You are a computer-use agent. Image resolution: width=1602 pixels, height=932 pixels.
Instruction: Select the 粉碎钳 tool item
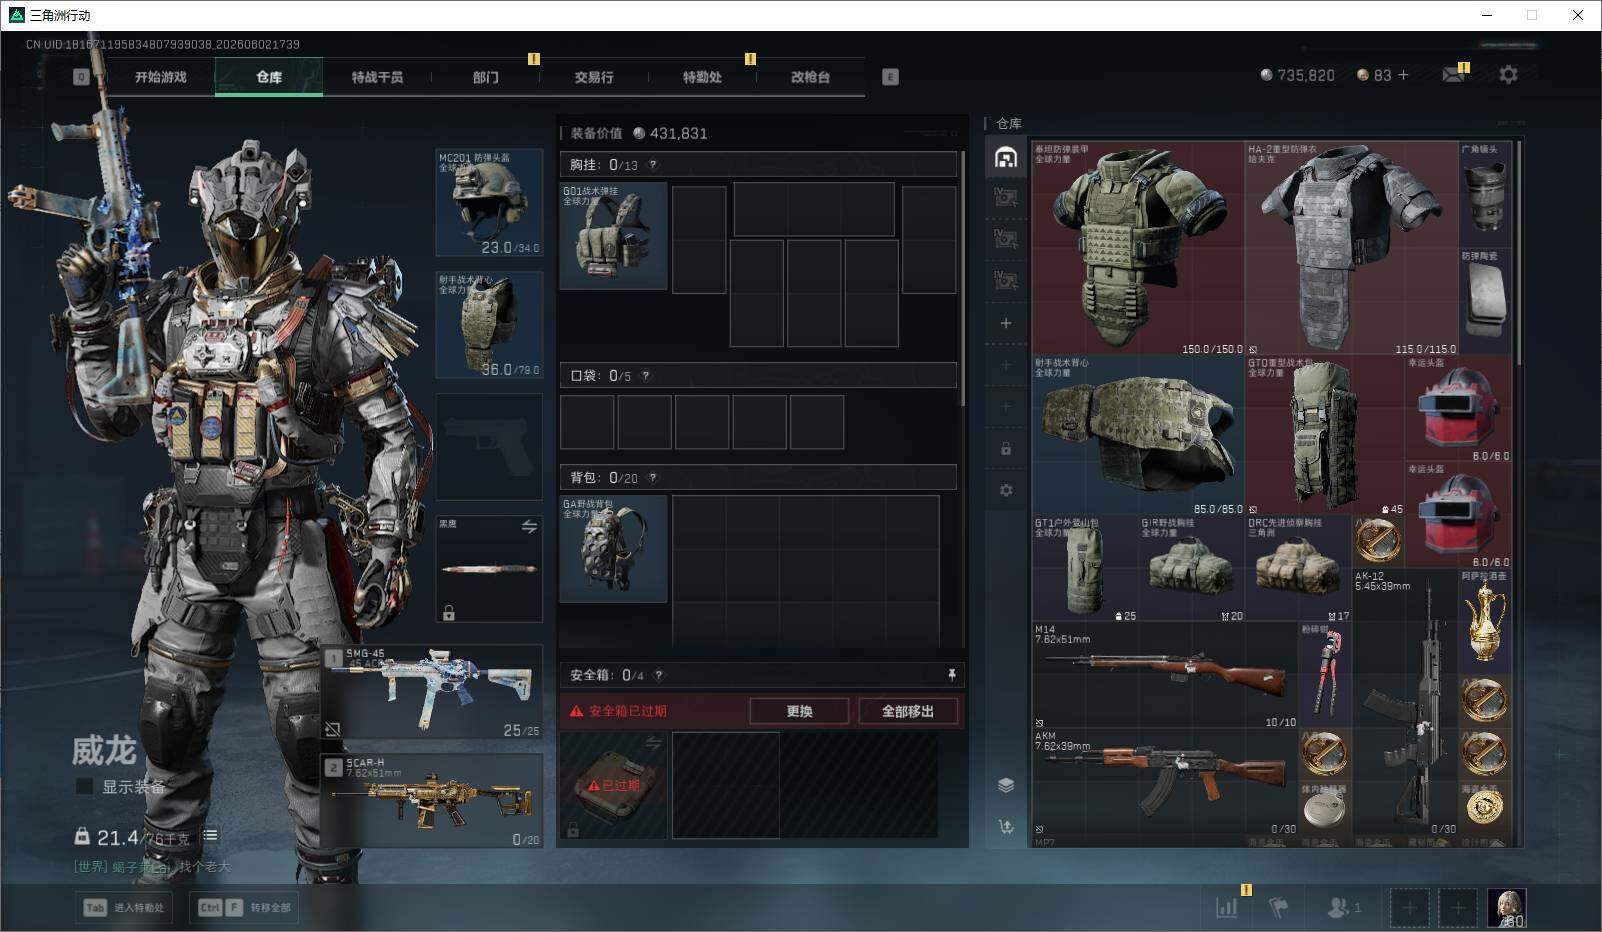click(1325, 676)
